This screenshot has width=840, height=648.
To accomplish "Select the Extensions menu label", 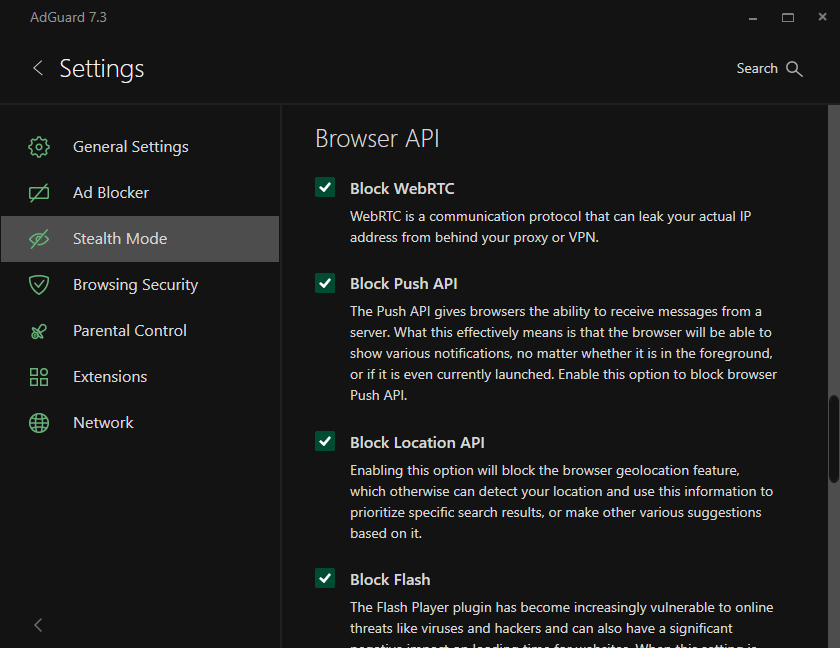I will 110,377.
